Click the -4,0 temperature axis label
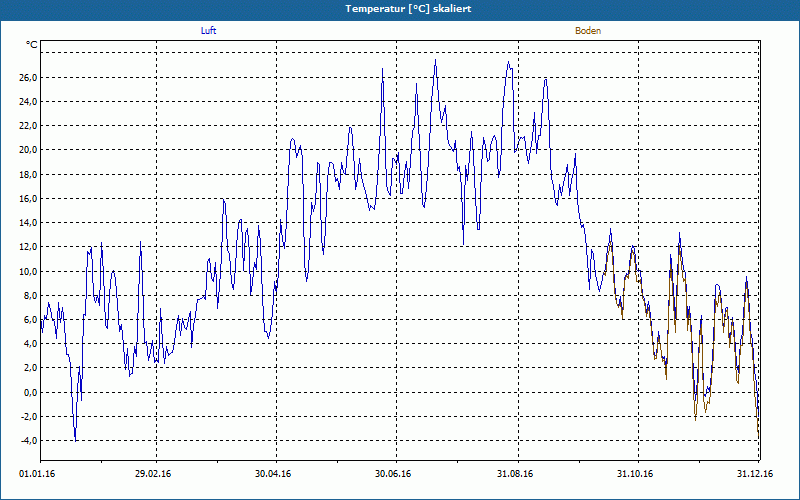Screen dimensions: 800x500 tap(27, 441)
